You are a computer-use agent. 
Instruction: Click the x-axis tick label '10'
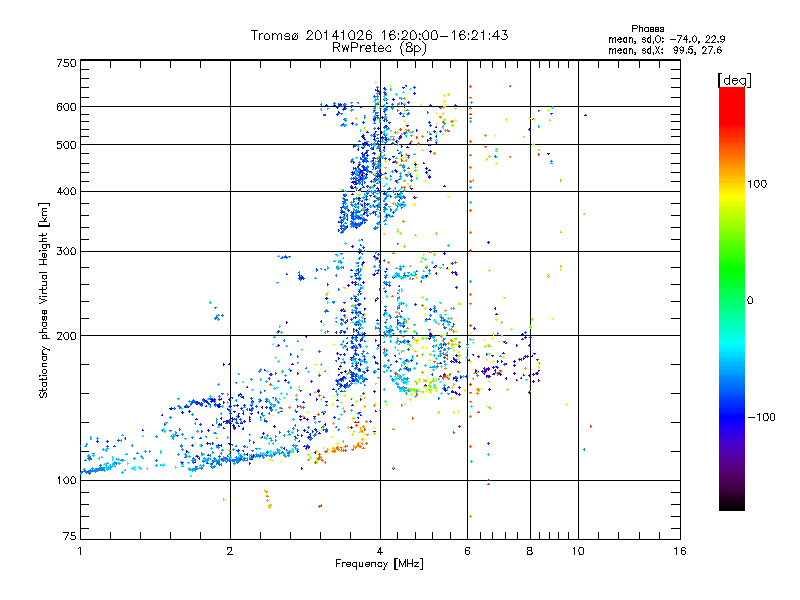578,551
